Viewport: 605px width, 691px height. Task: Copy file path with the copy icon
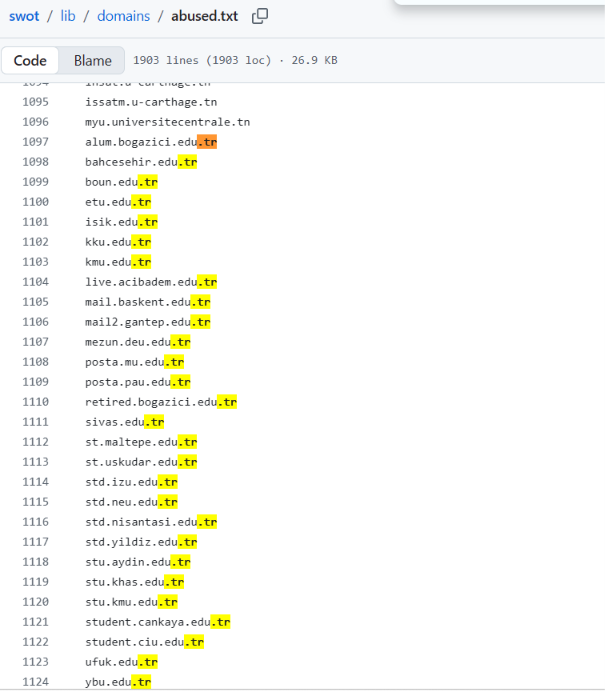point(260,16)
